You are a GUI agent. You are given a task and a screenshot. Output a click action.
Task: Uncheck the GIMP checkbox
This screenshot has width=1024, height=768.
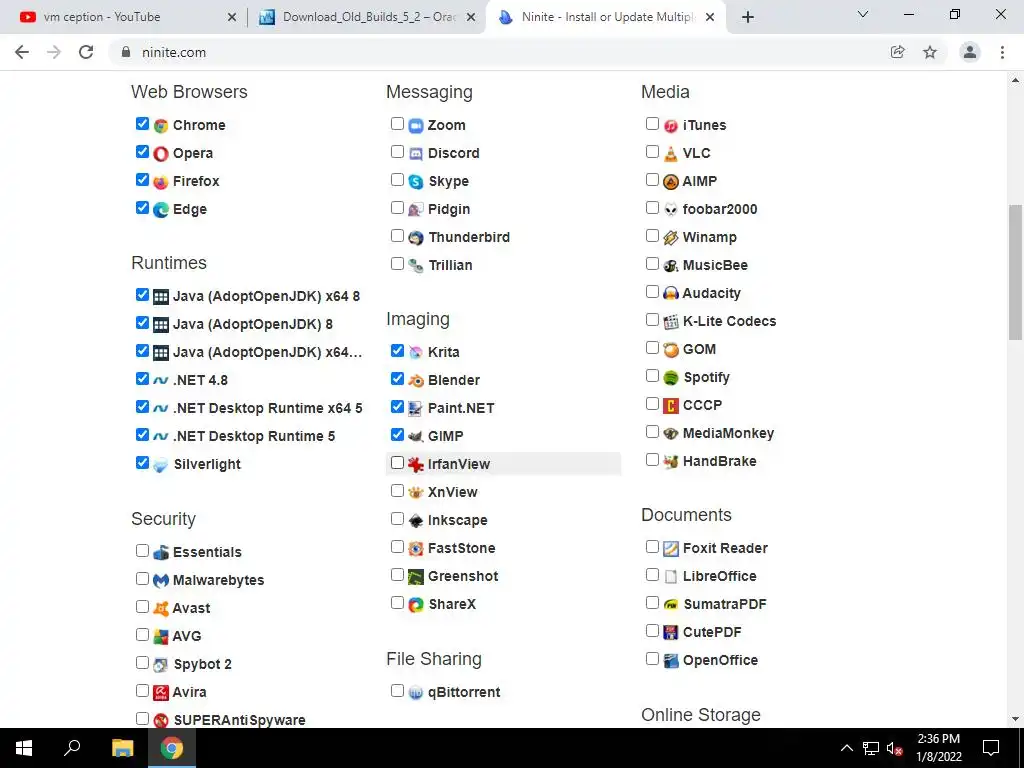(397, 434)
